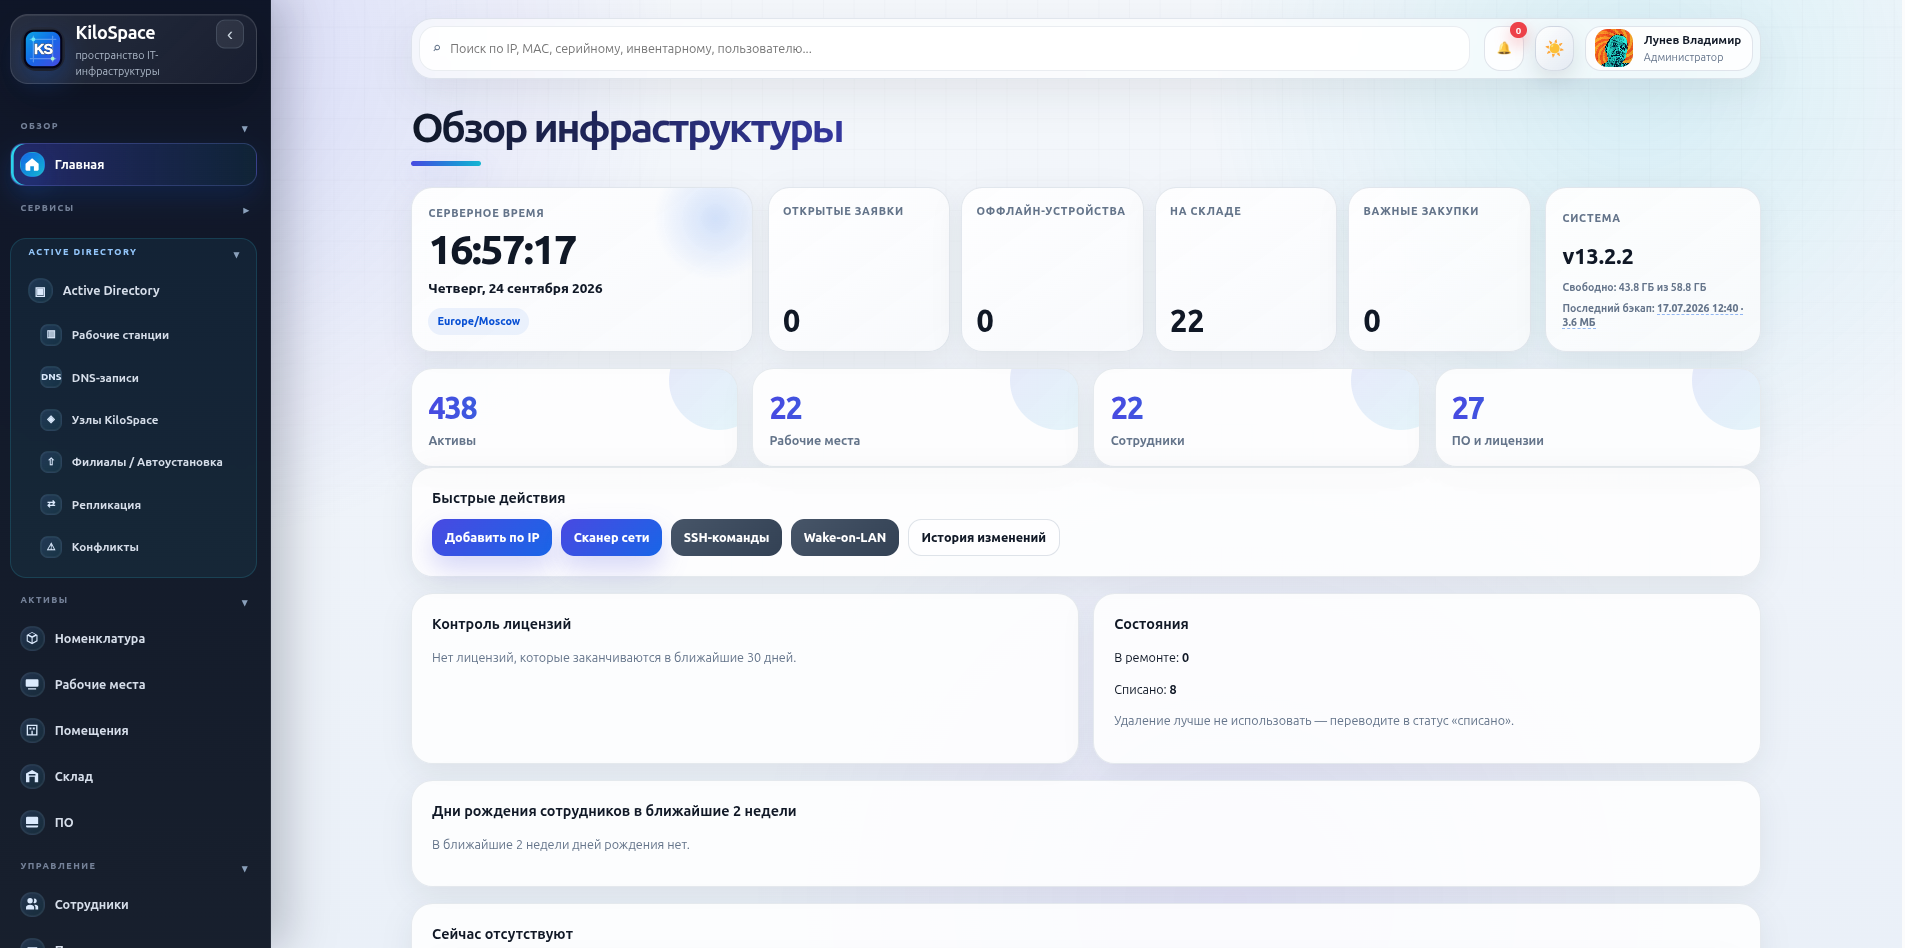
Task: Open the 27 ПО и лицензии card
Action: pyautogui.click(x=1598, y=418)
